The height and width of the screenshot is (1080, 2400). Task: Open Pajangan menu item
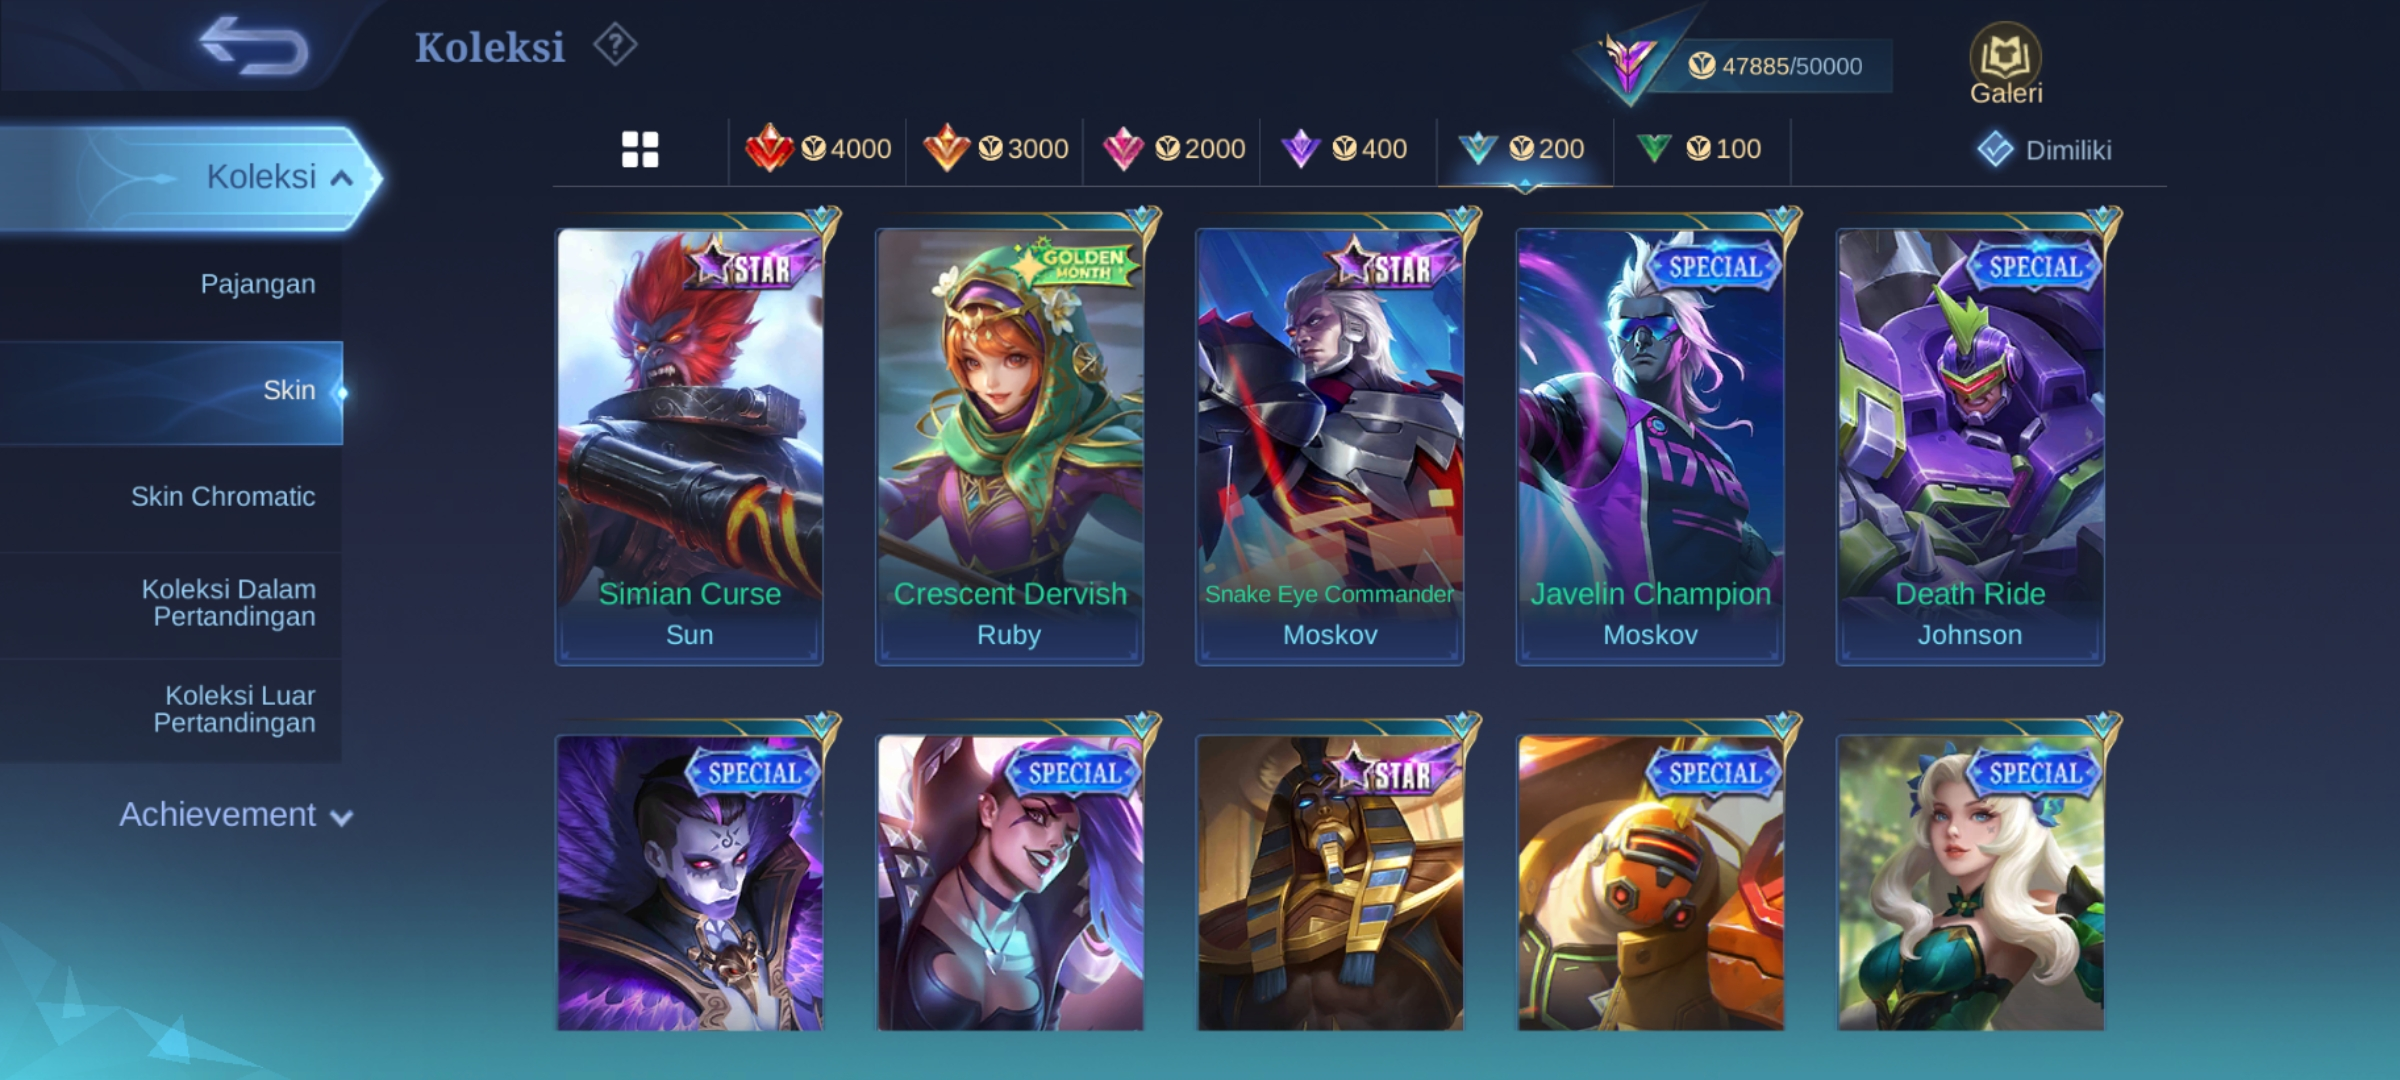tap(258, 284)
